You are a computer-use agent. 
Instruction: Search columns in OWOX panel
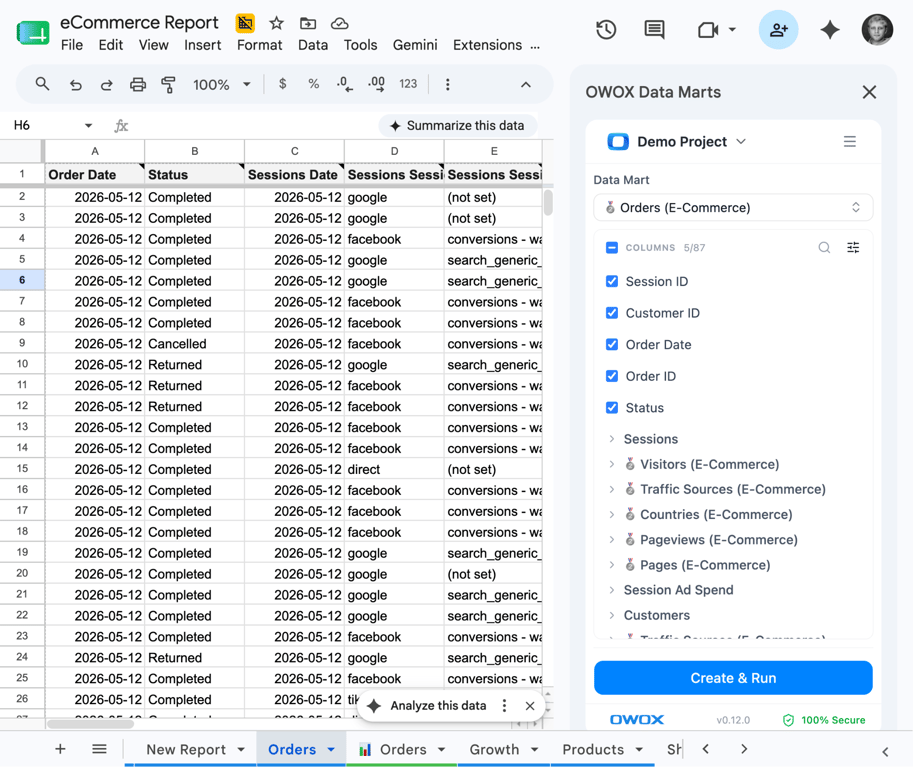point(824,247)
